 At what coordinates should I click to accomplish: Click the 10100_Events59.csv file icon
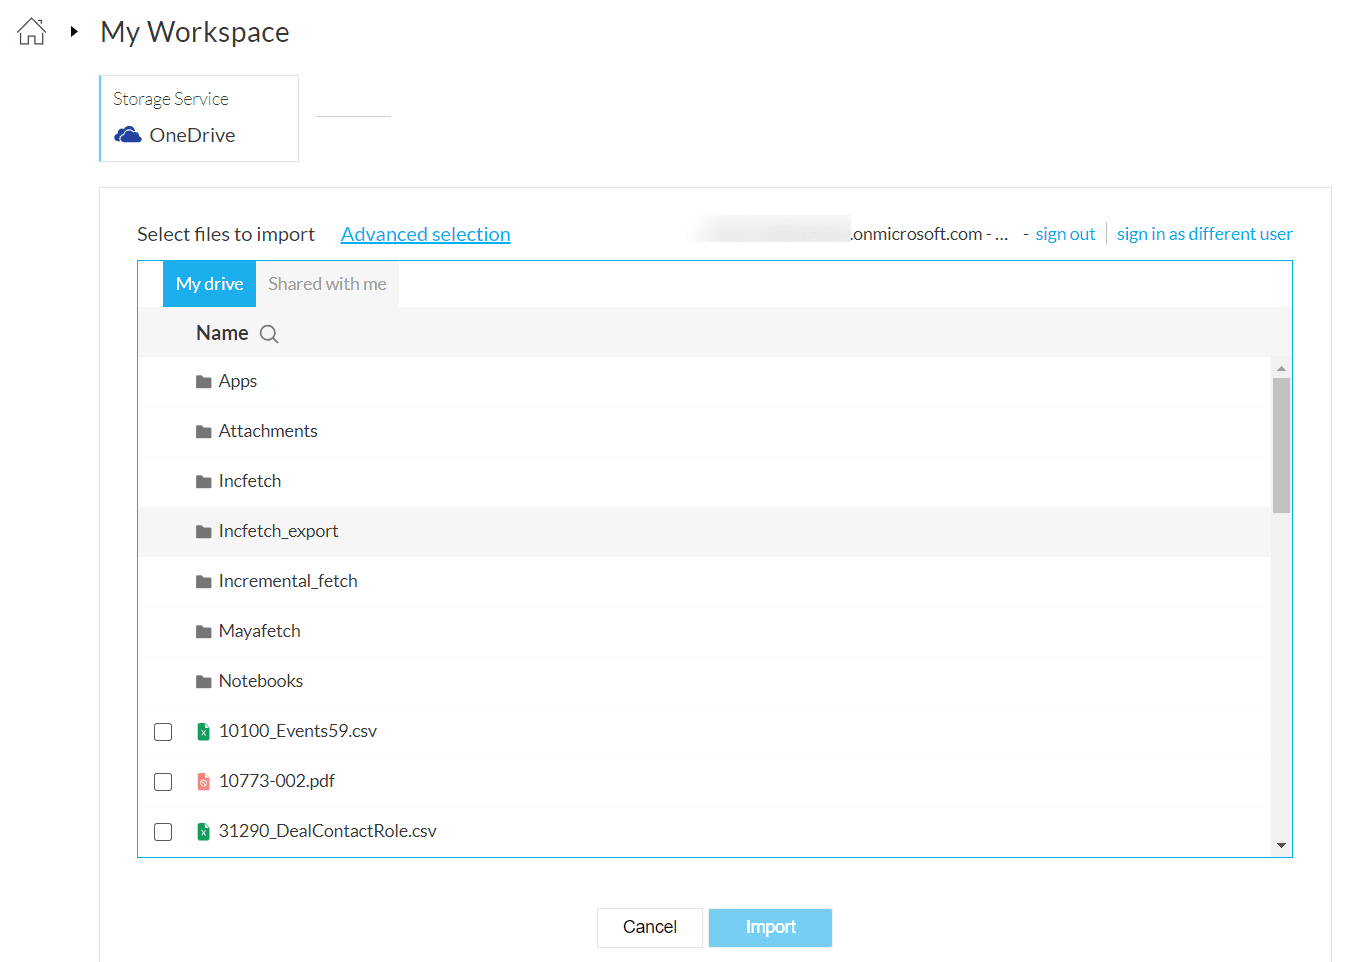point(204,732)
